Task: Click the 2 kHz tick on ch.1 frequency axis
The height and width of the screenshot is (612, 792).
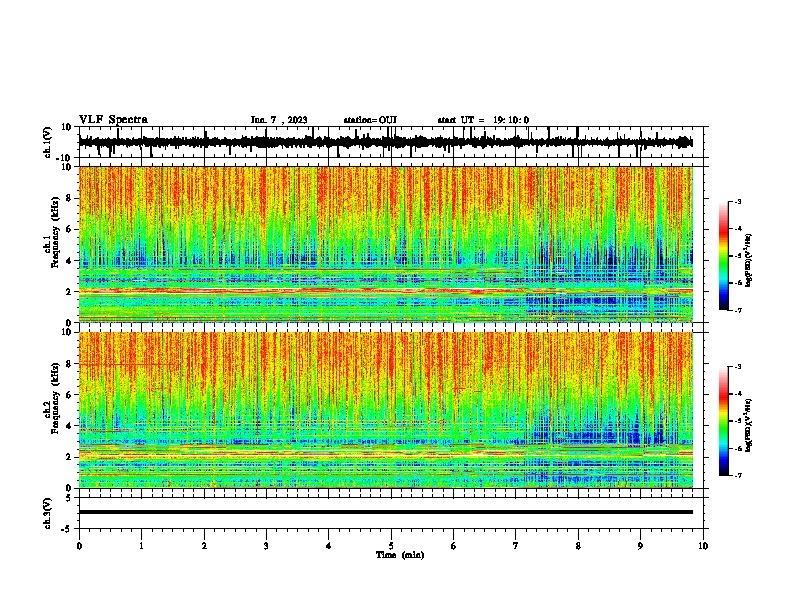Action: point(69,291)
